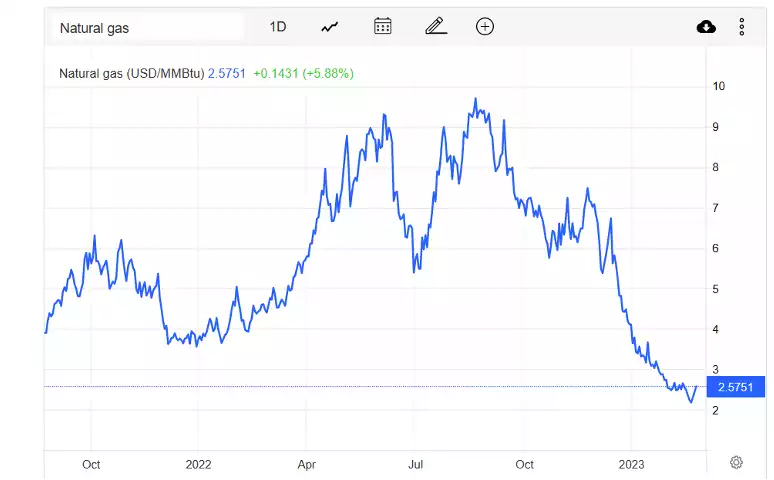
Task: Click the Natural gas symbol search field
Action: point(147,28)
